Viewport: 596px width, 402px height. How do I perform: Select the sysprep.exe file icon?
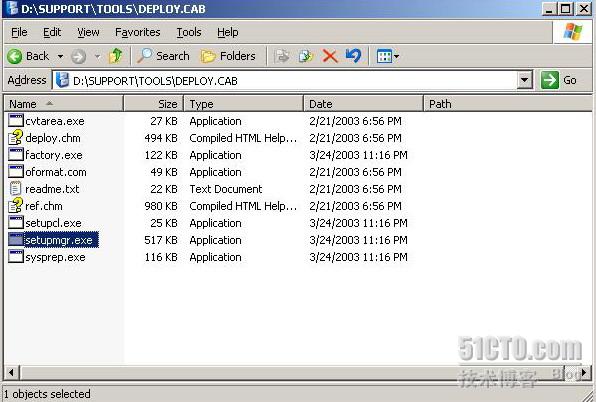pos(16,257)
